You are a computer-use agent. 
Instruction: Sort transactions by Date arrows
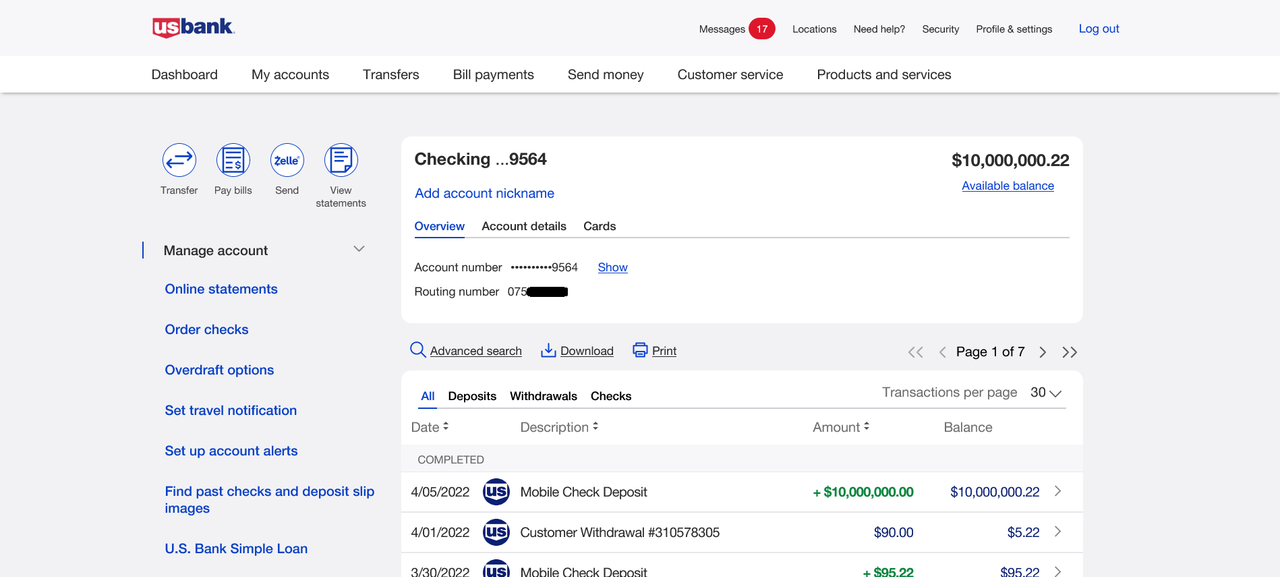[x=446, y=427]
